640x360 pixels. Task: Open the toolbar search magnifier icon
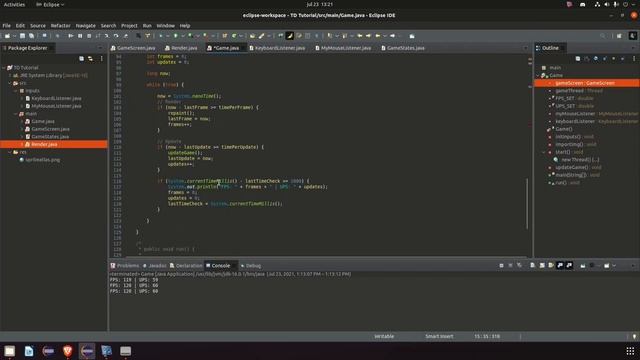point(603,36)
